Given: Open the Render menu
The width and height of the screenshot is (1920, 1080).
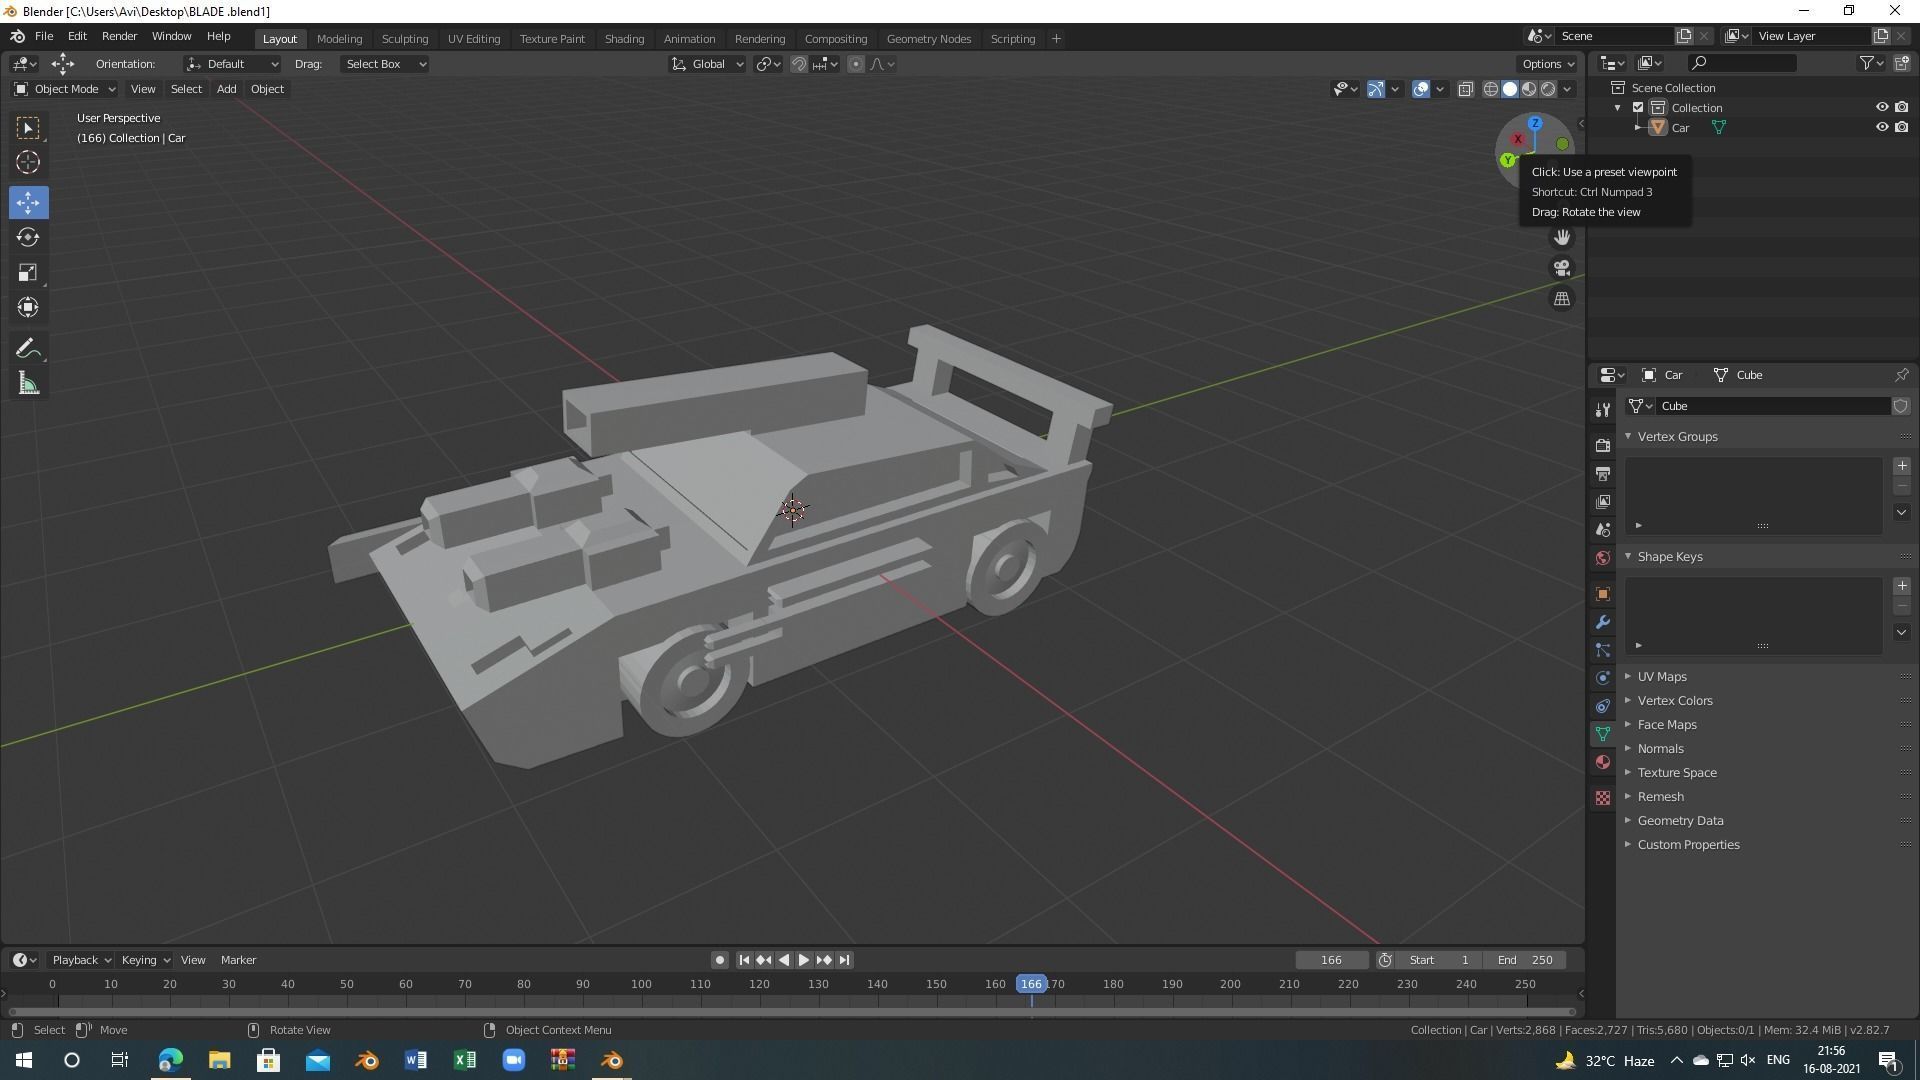Looking at the screenshot, I should pos(119,36).
